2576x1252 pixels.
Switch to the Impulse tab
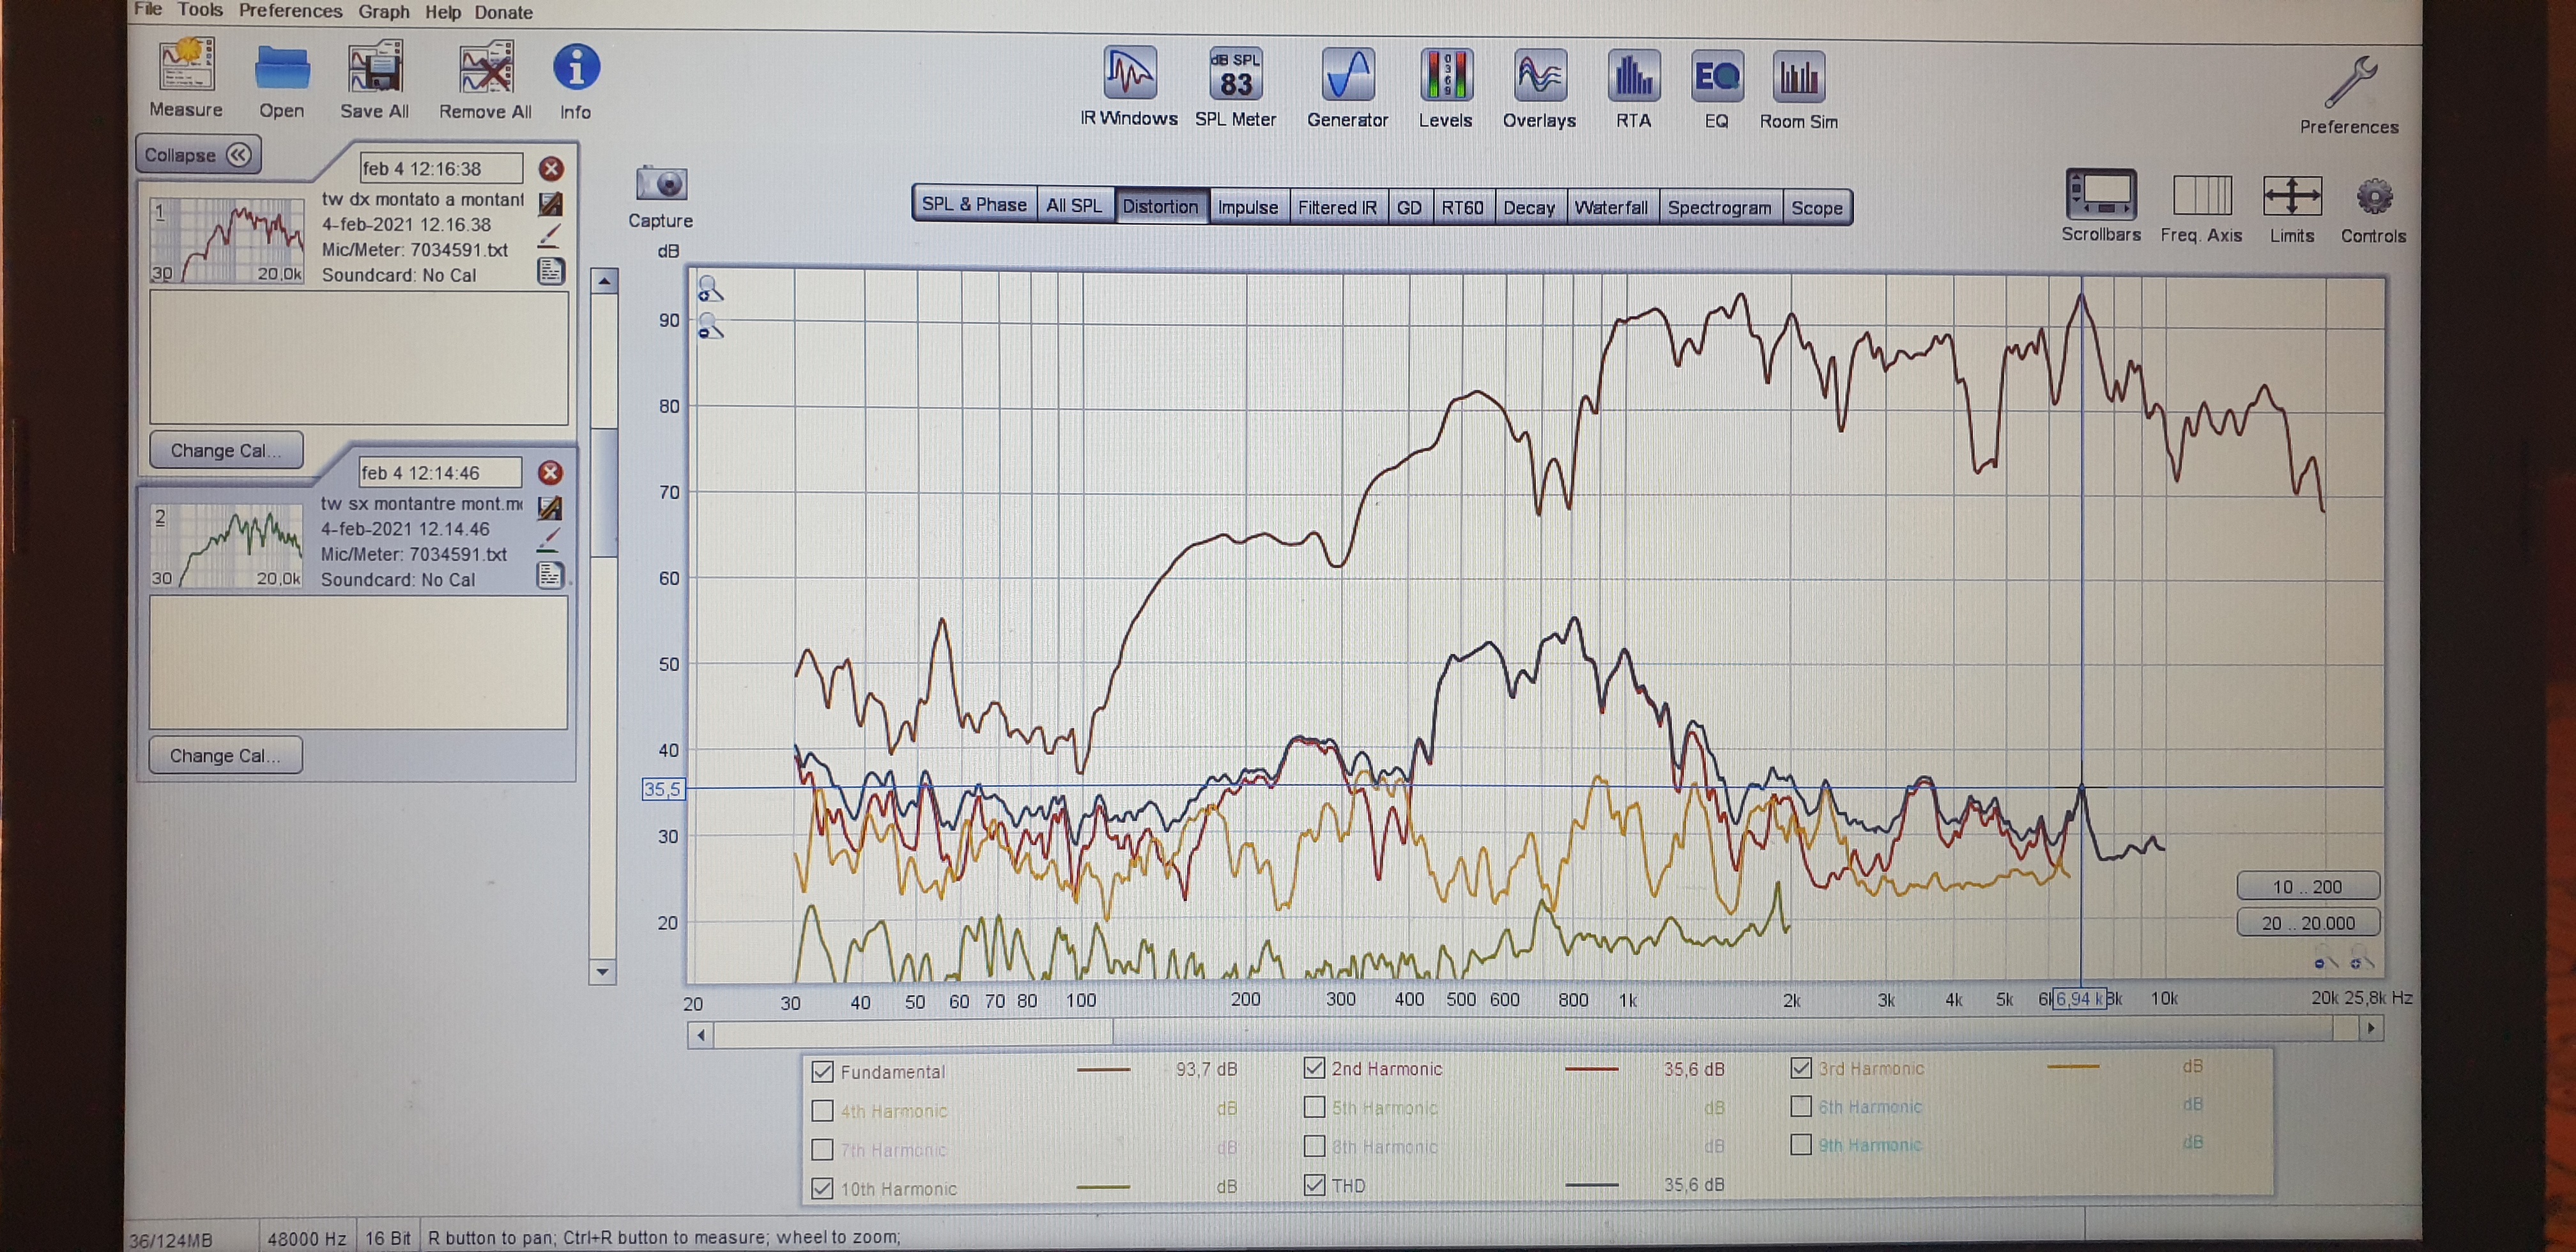tap(1248, 206)
